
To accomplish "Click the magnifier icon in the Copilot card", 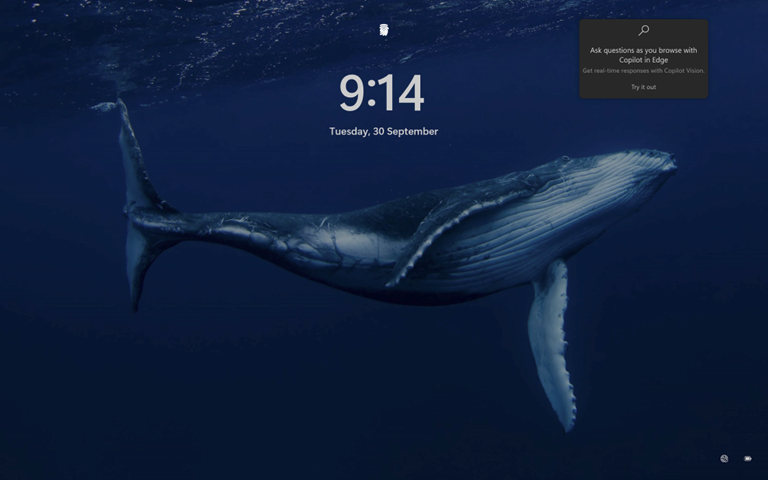I will [x=644, y=31].
